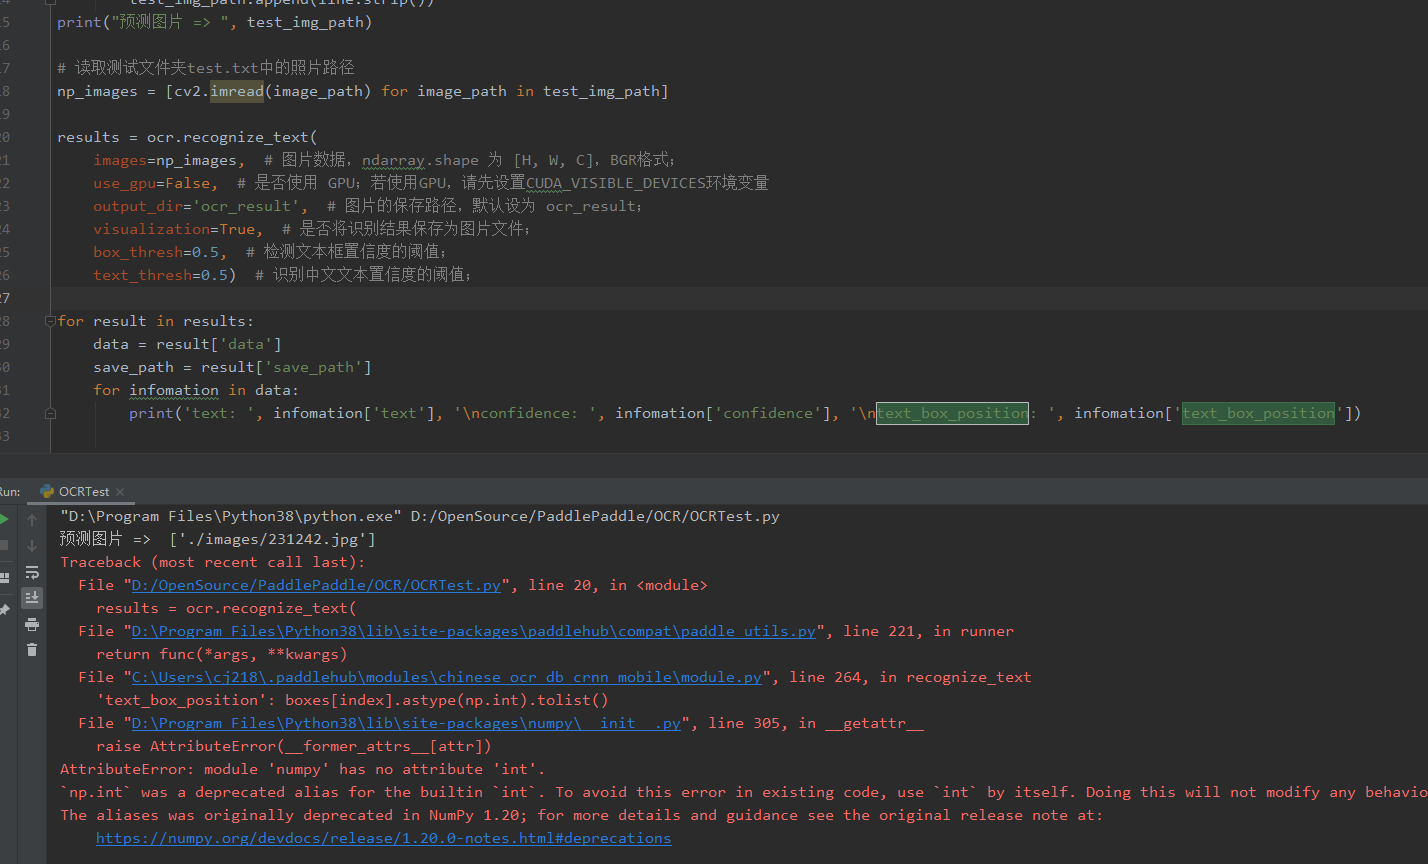The width and height of the screenshot is (1428, 864).
Task: Clear all console output with trash icon
Action: coord(32,648)
